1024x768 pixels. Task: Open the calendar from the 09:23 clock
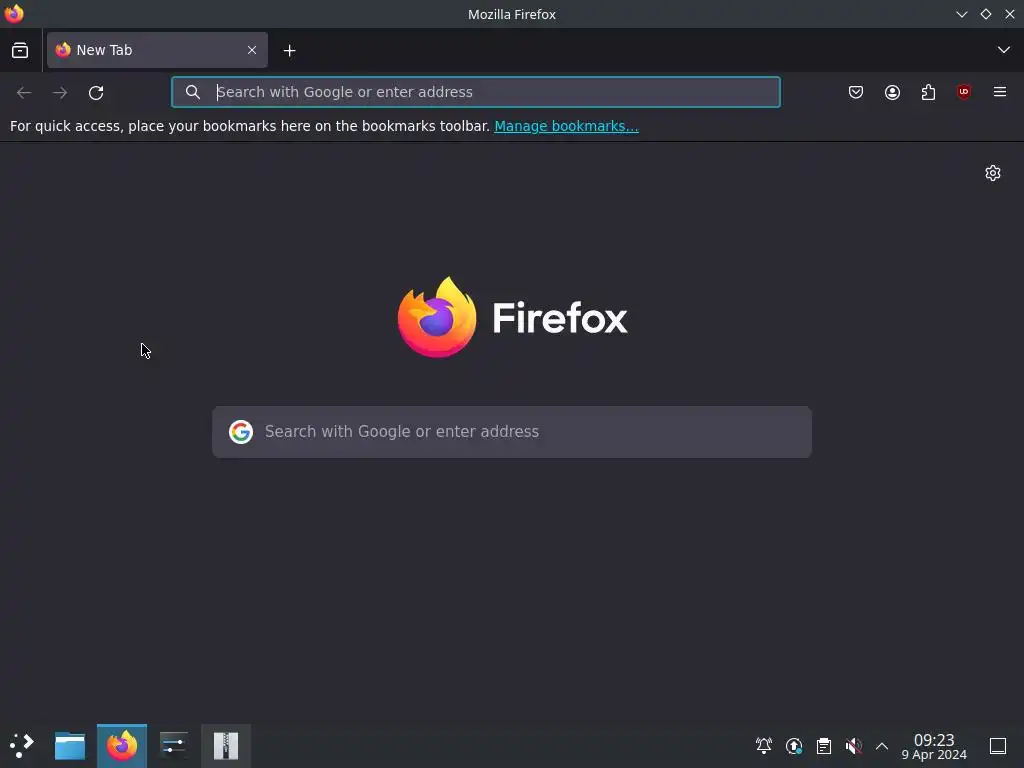934,746
